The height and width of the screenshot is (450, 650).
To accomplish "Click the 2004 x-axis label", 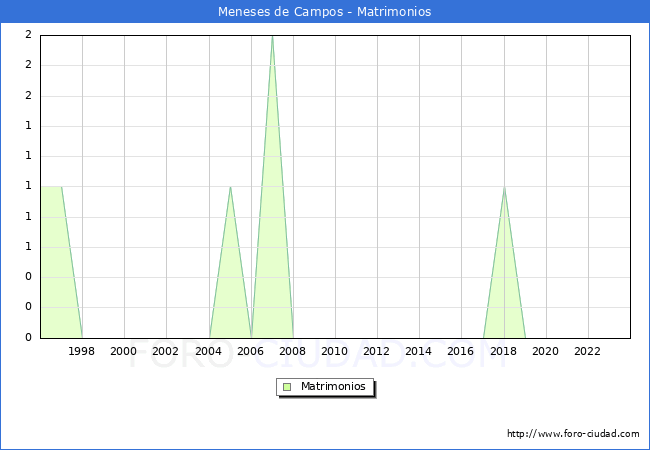I will click(x=209, y=351).
